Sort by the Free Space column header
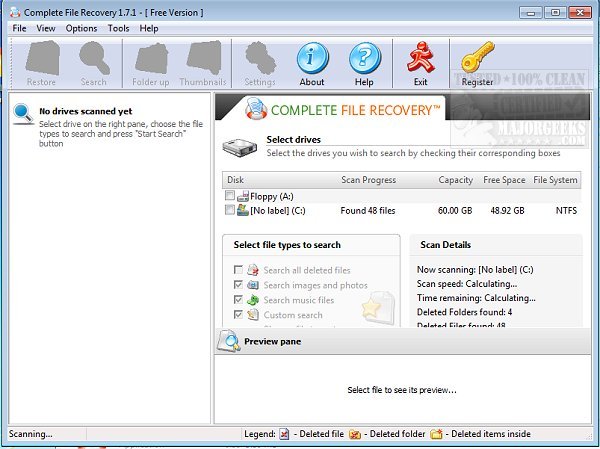This screenshot has width=600, height=449. point(504,180)
